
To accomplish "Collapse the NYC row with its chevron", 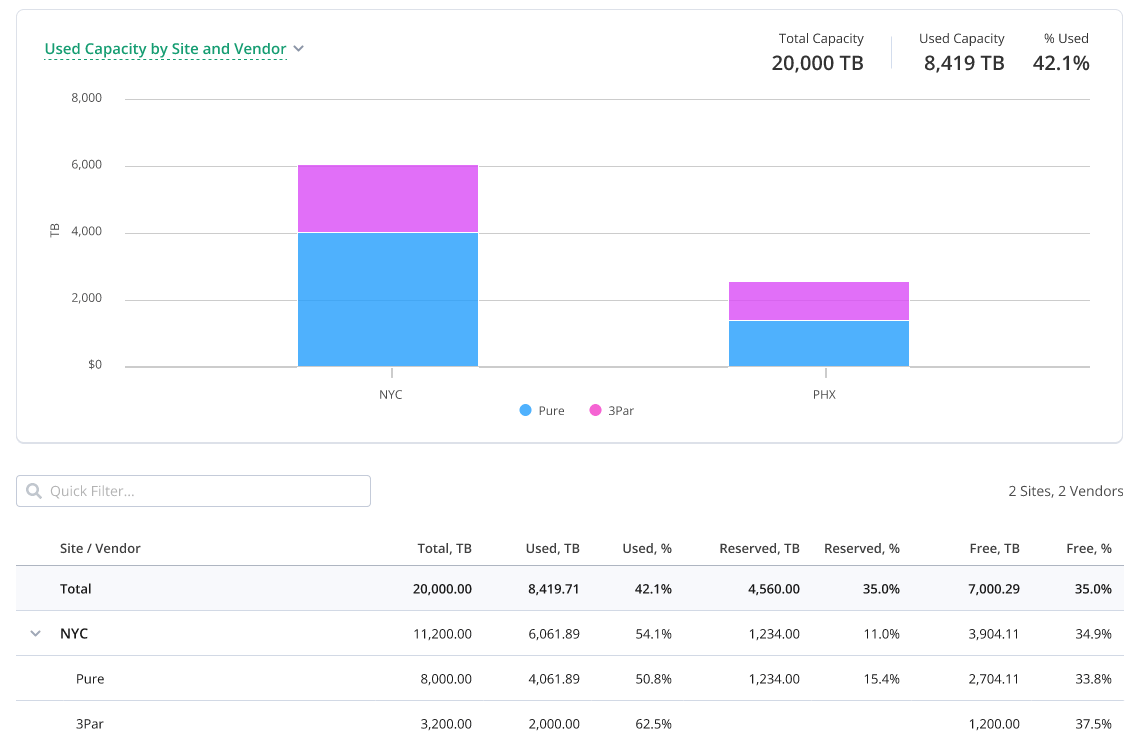I will (35, 634).
